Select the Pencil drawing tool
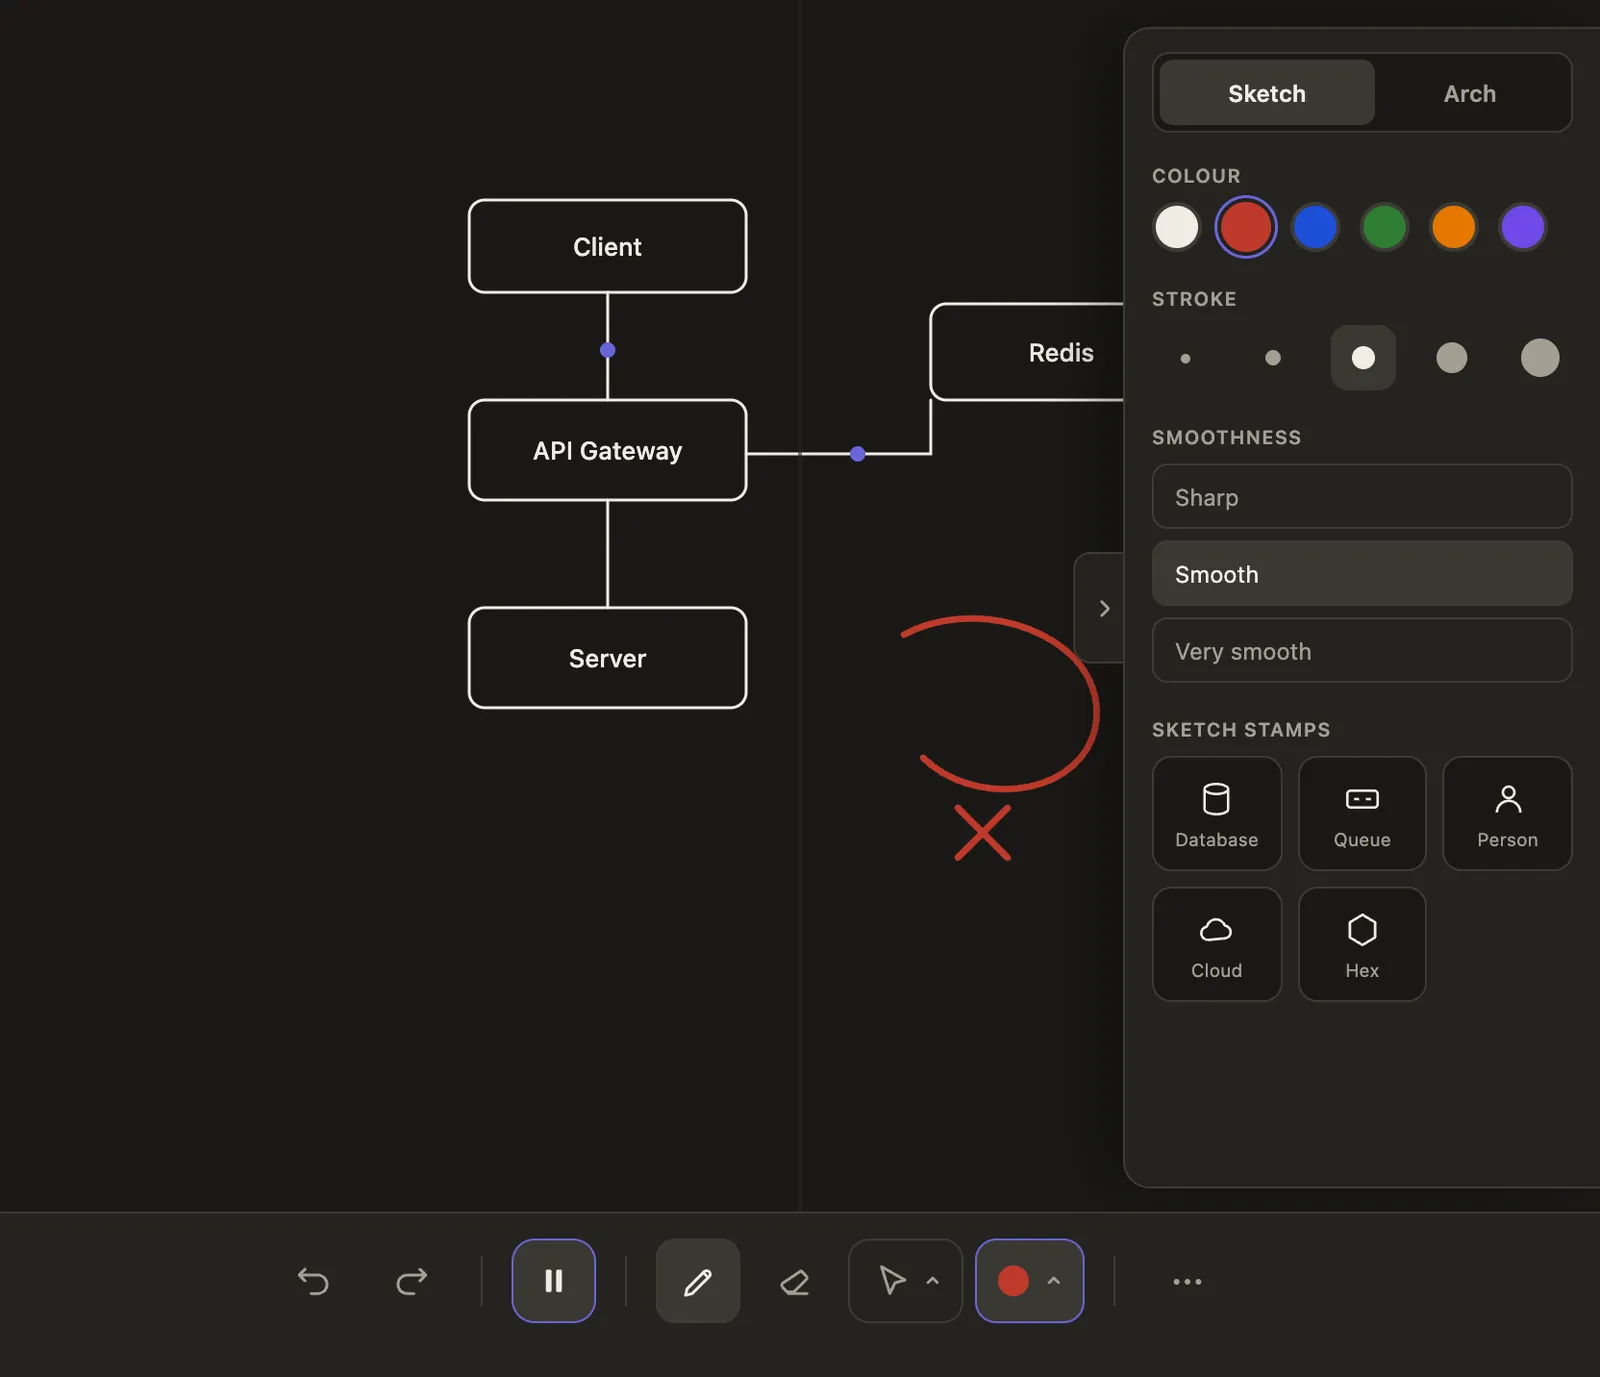 pyautogui.click(x=698, y=1281)
